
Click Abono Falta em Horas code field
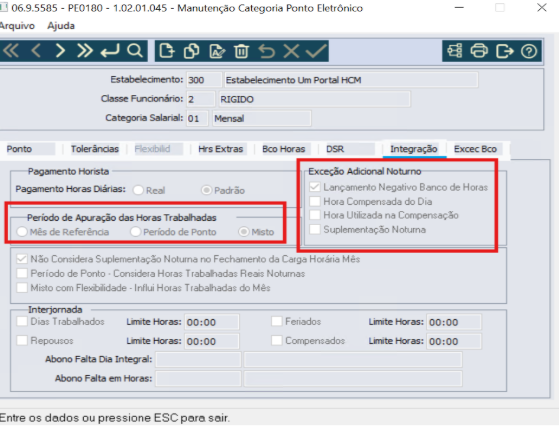[x=199, y=379]
